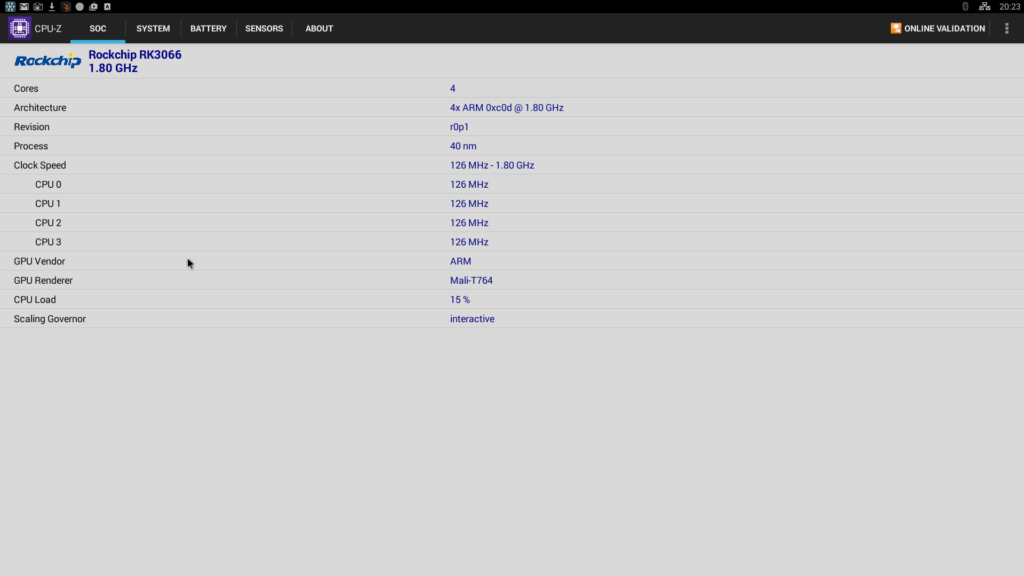The height and width of the screenshot is (576, 1024).
Task: Tap the interactive governor value
Action: [472, 319]
